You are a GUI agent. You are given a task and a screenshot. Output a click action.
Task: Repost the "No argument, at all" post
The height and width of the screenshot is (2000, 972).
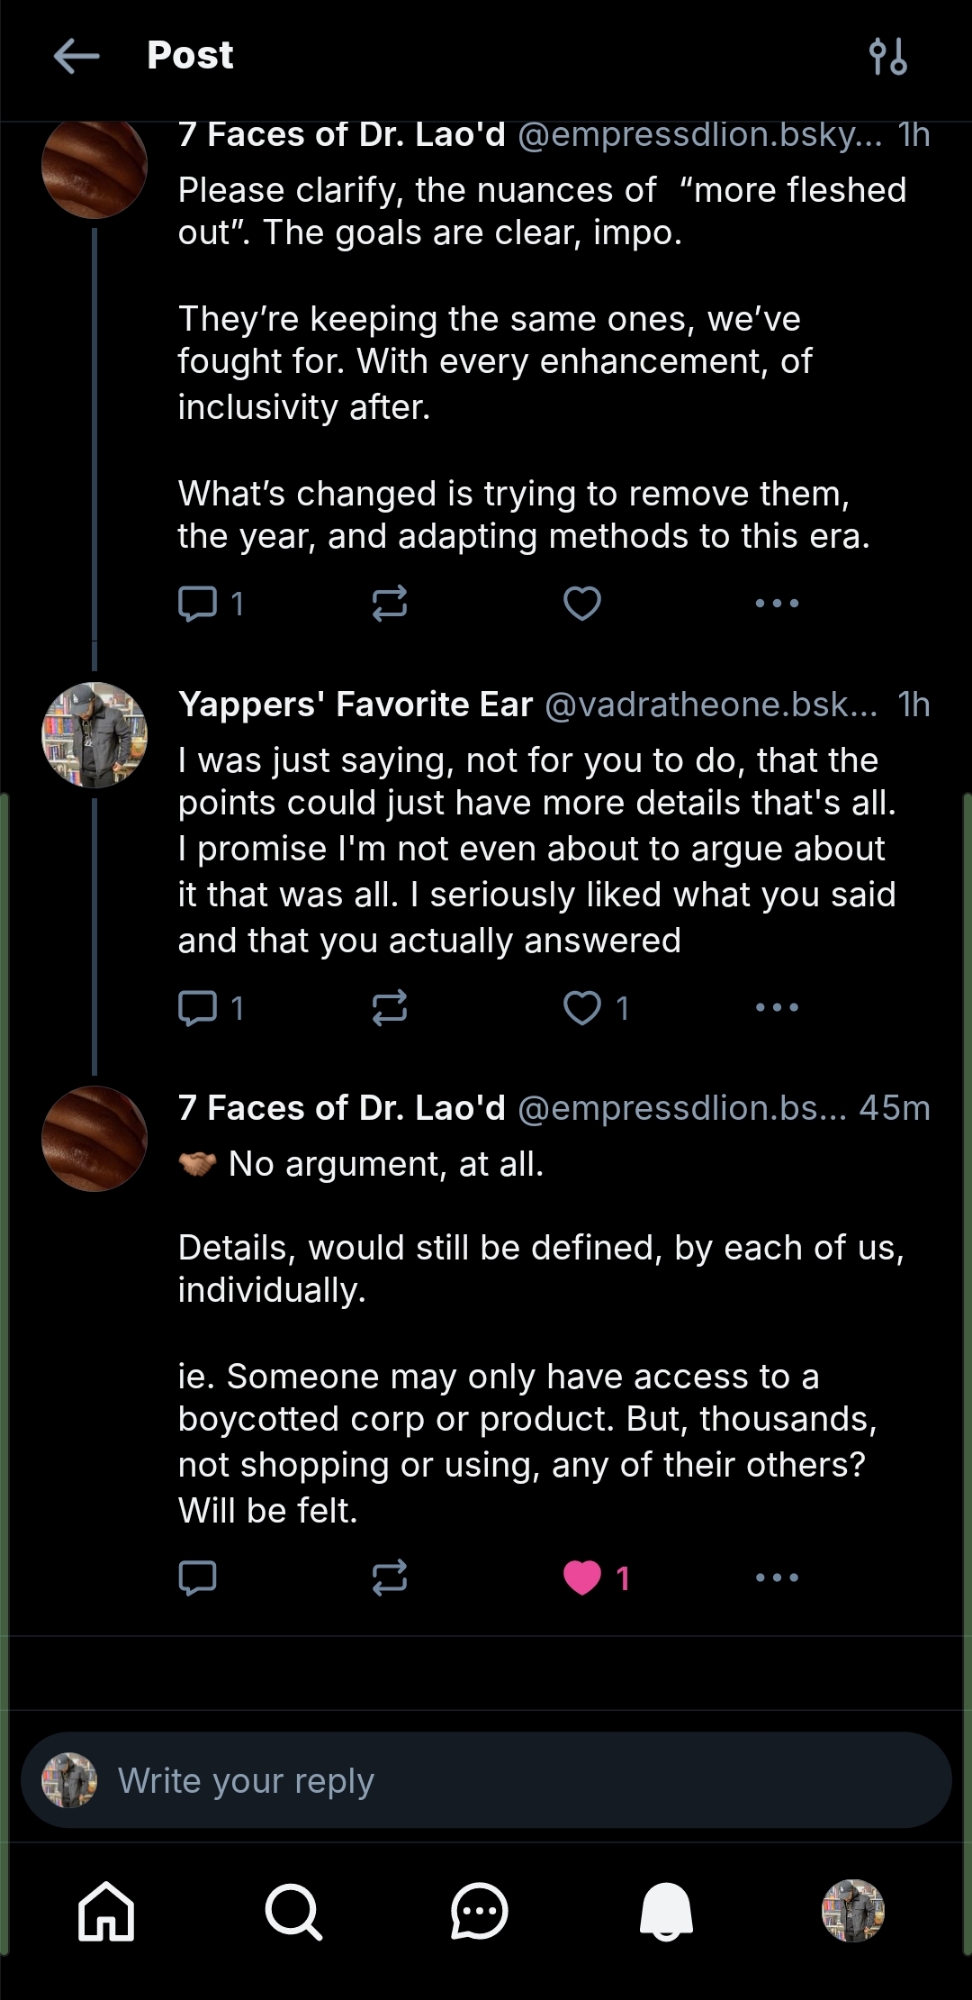(389, 1577)
